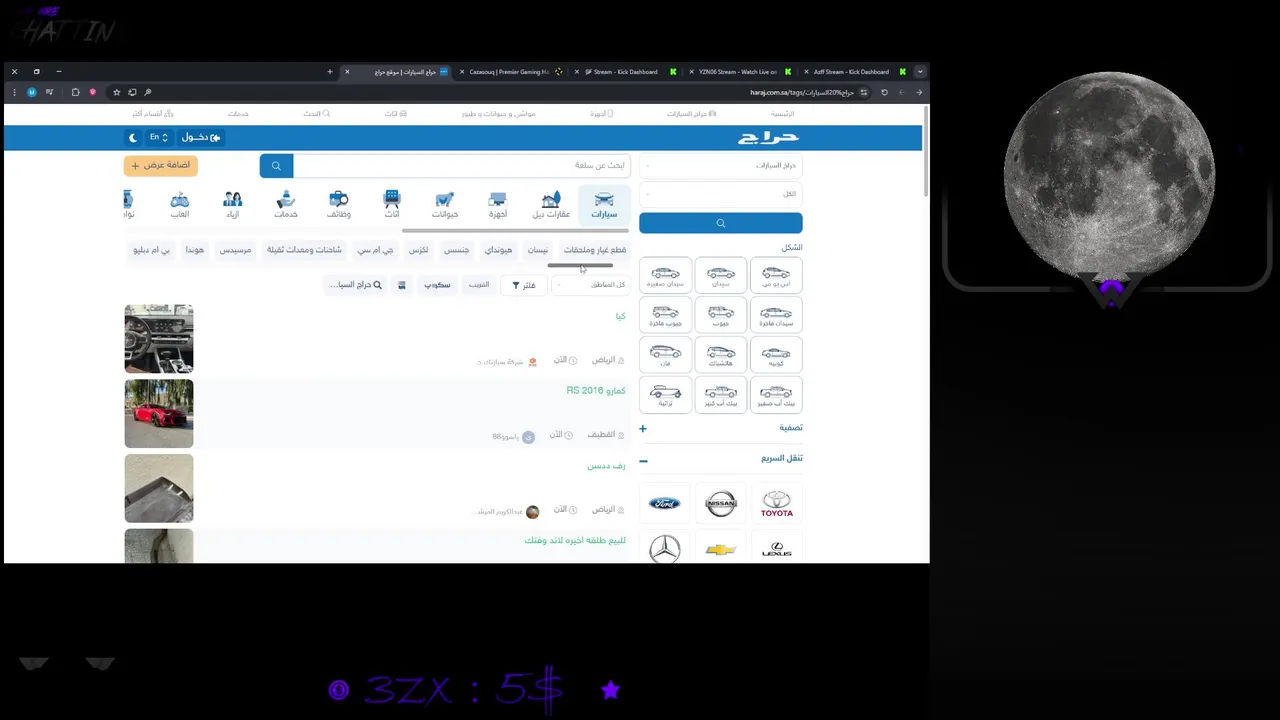Select the ألعاب games category icon
The height and width of the screenshot is (720, 1280).
tap(180, 204)
